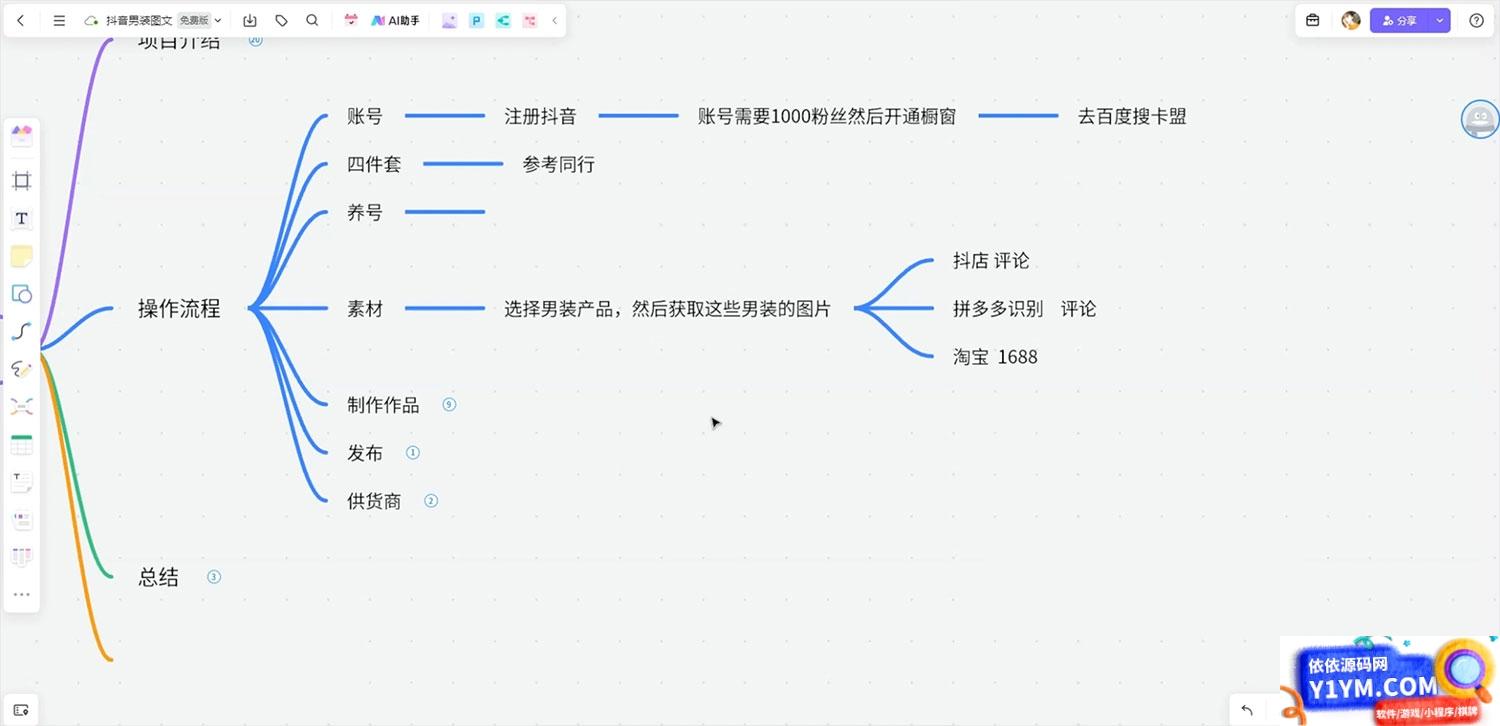This screenshot has height=726, width=1500.
Task: Open more tools ellipsis
Action: (x=21, y=594)
